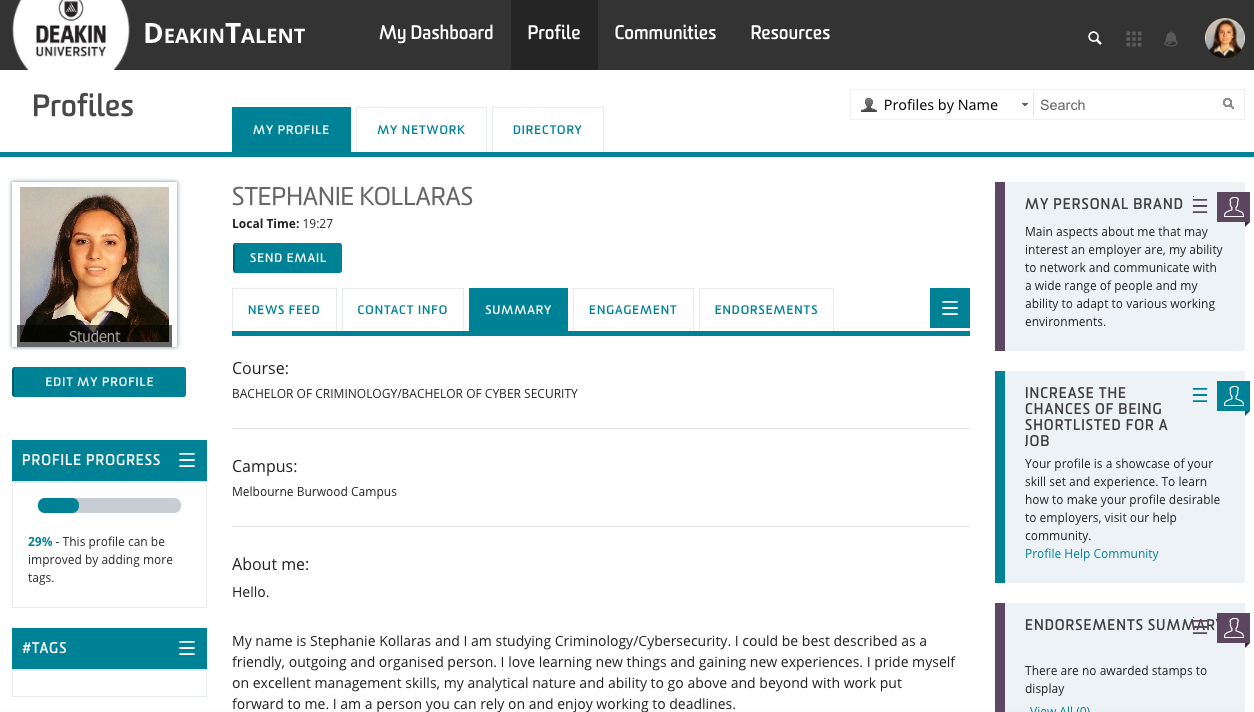Open the notifications bell icon
Screen dimensions: 1254x712
(x=1171, y=39)
